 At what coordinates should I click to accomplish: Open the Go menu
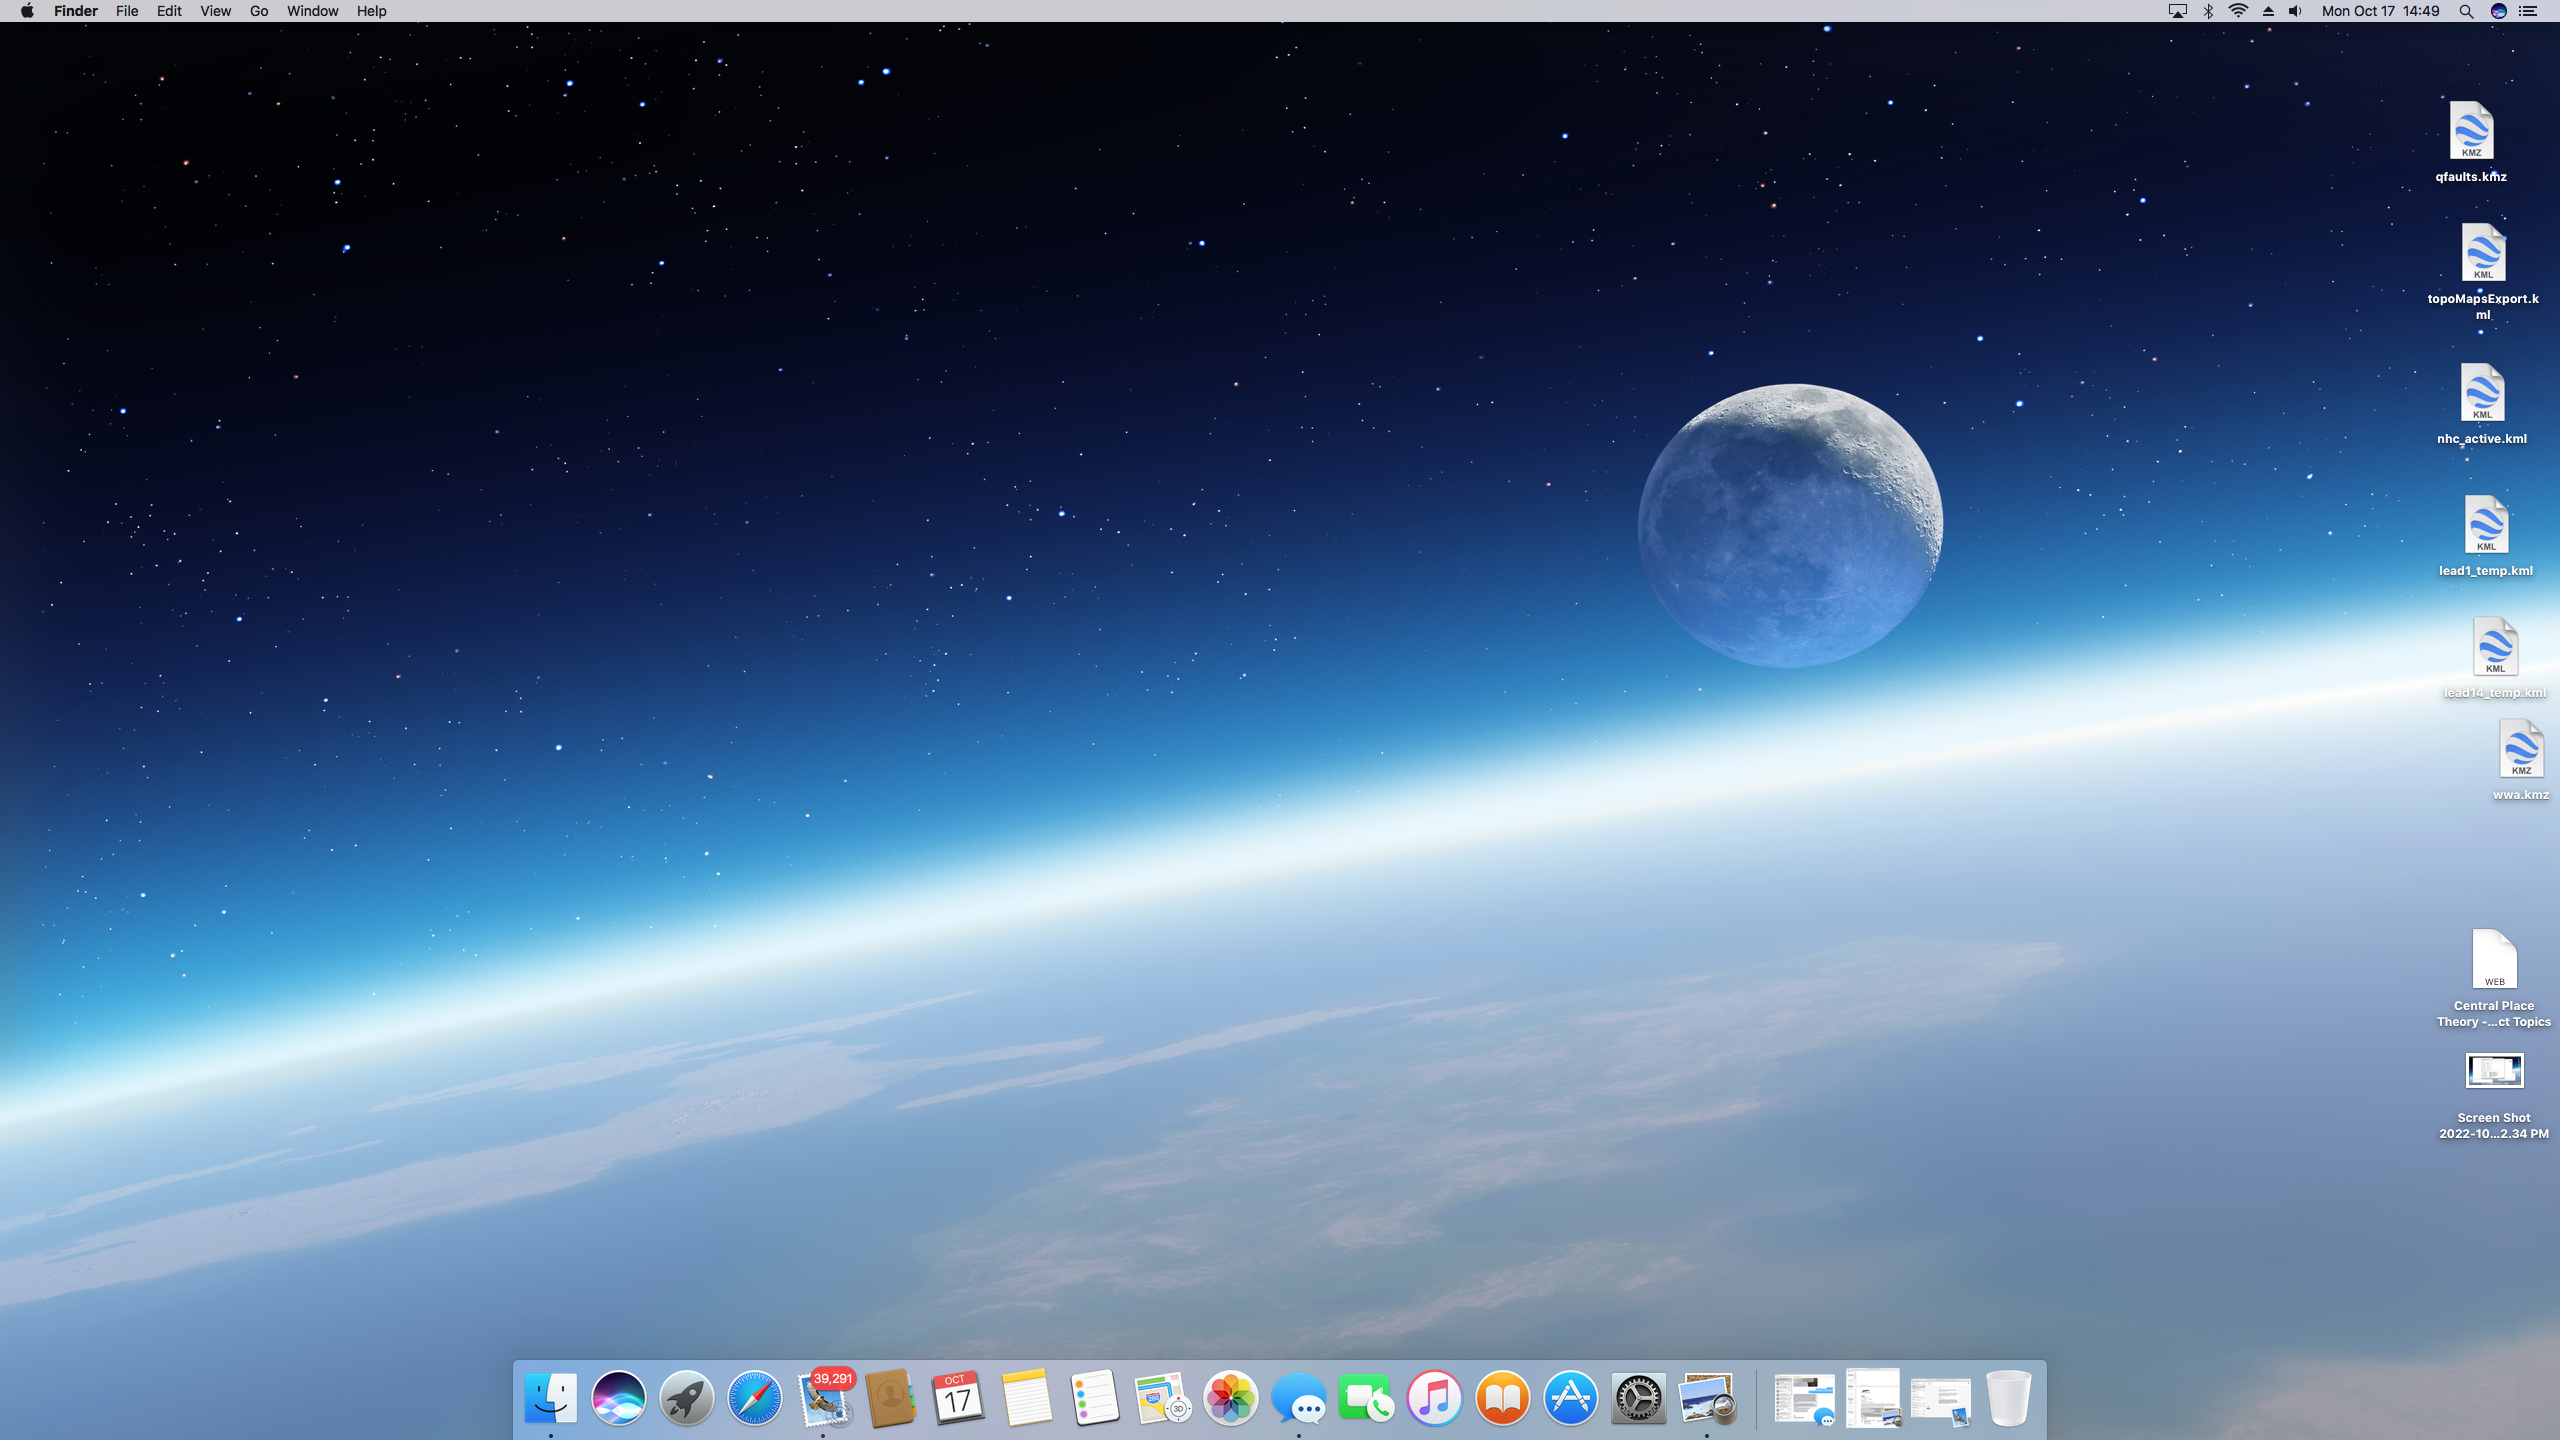tap(259, 11)
